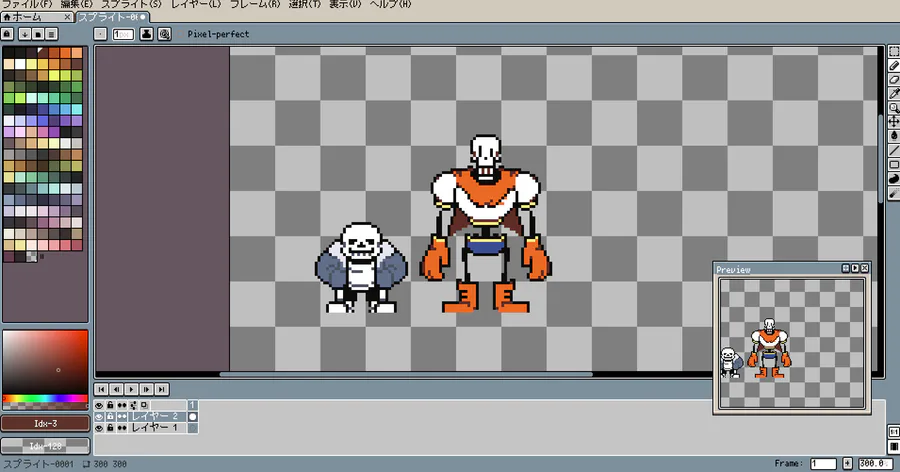This screenshot has height=472, width=900.
Task: Open the 表示(V) menu
Action: pyautogui.click(x=345, y=4)
